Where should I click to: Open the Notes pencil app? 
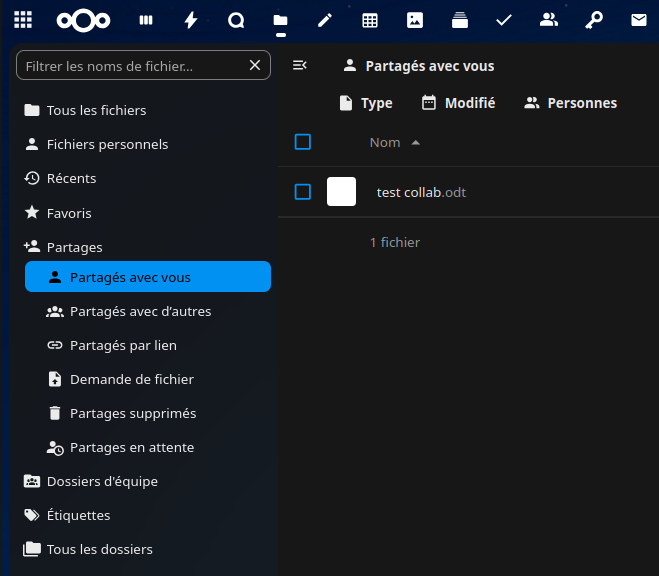(x=324, y=20)
